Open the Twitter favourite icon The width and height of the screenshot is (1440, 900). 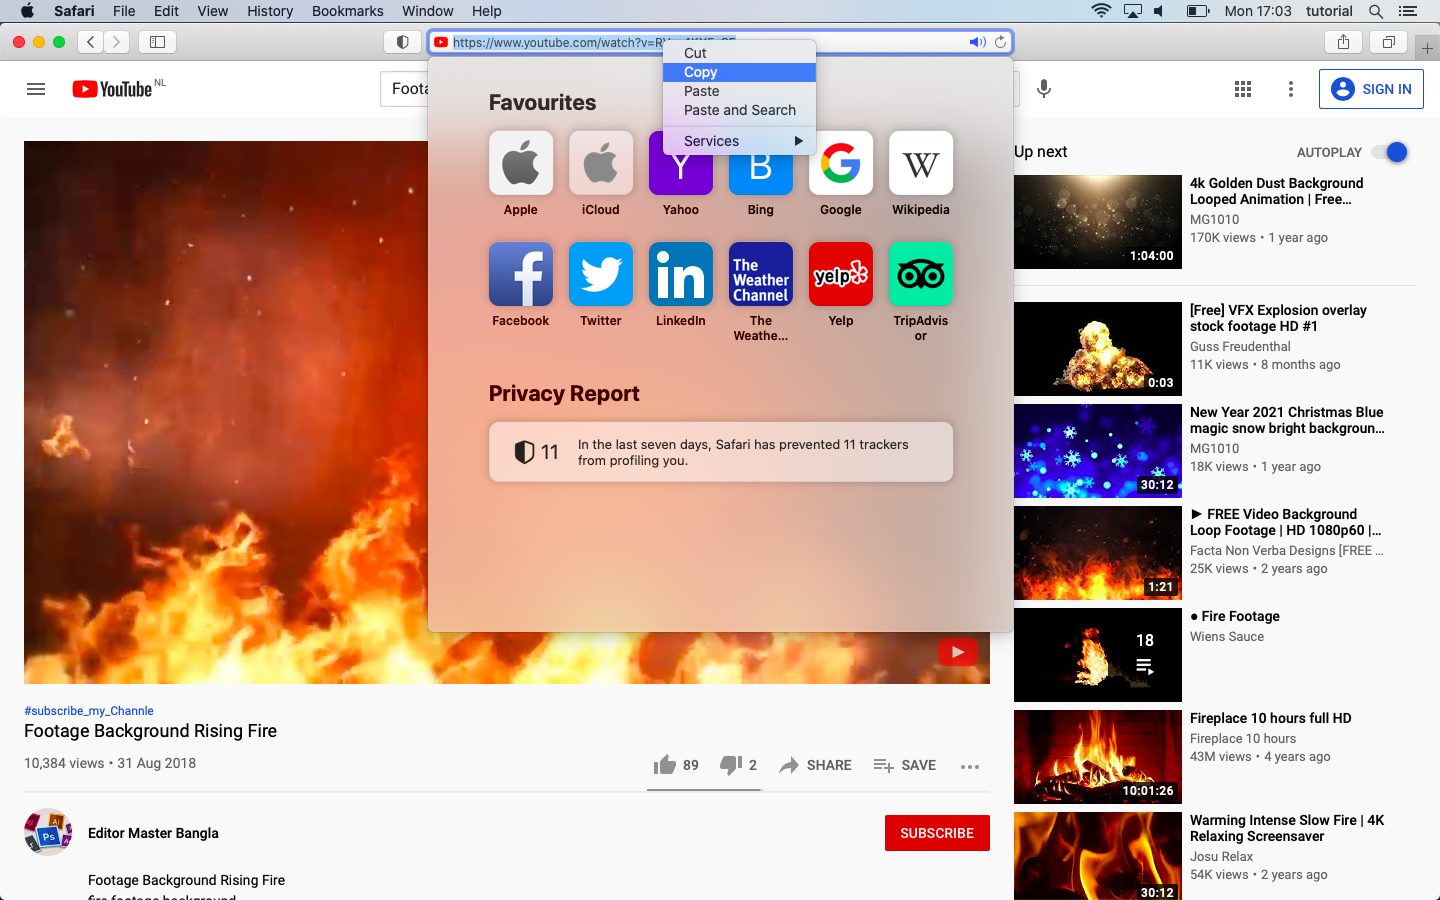pyautogui.click(x=600, y=274)
